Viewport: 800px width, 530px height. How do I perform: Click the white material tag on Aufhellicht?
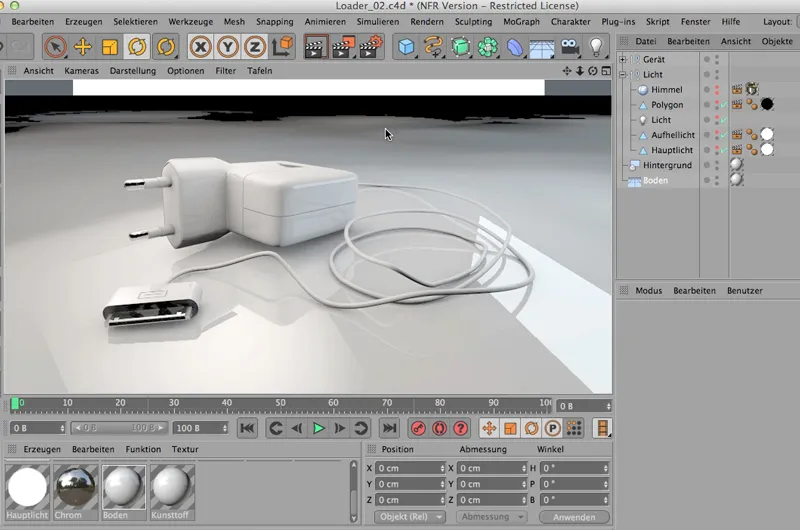click(767, 135)
